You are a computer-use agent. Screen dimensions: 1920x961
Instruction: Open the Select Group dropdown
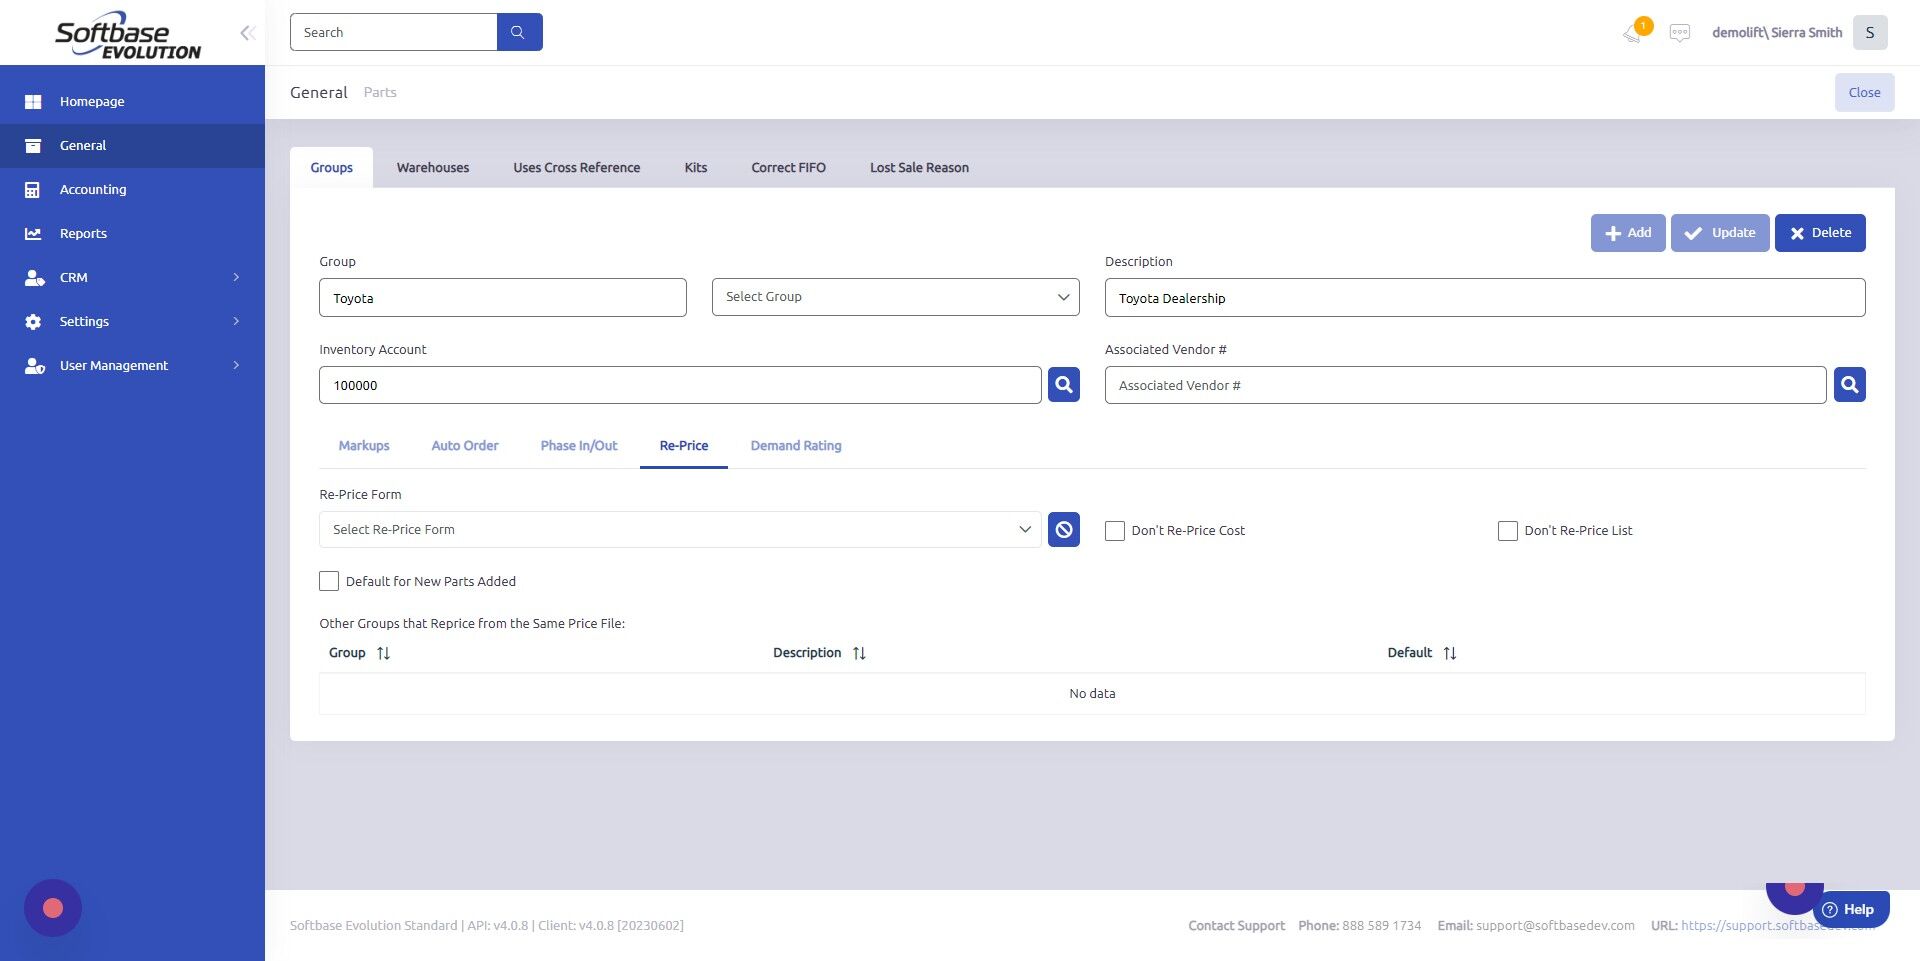[x=896, y=297]
